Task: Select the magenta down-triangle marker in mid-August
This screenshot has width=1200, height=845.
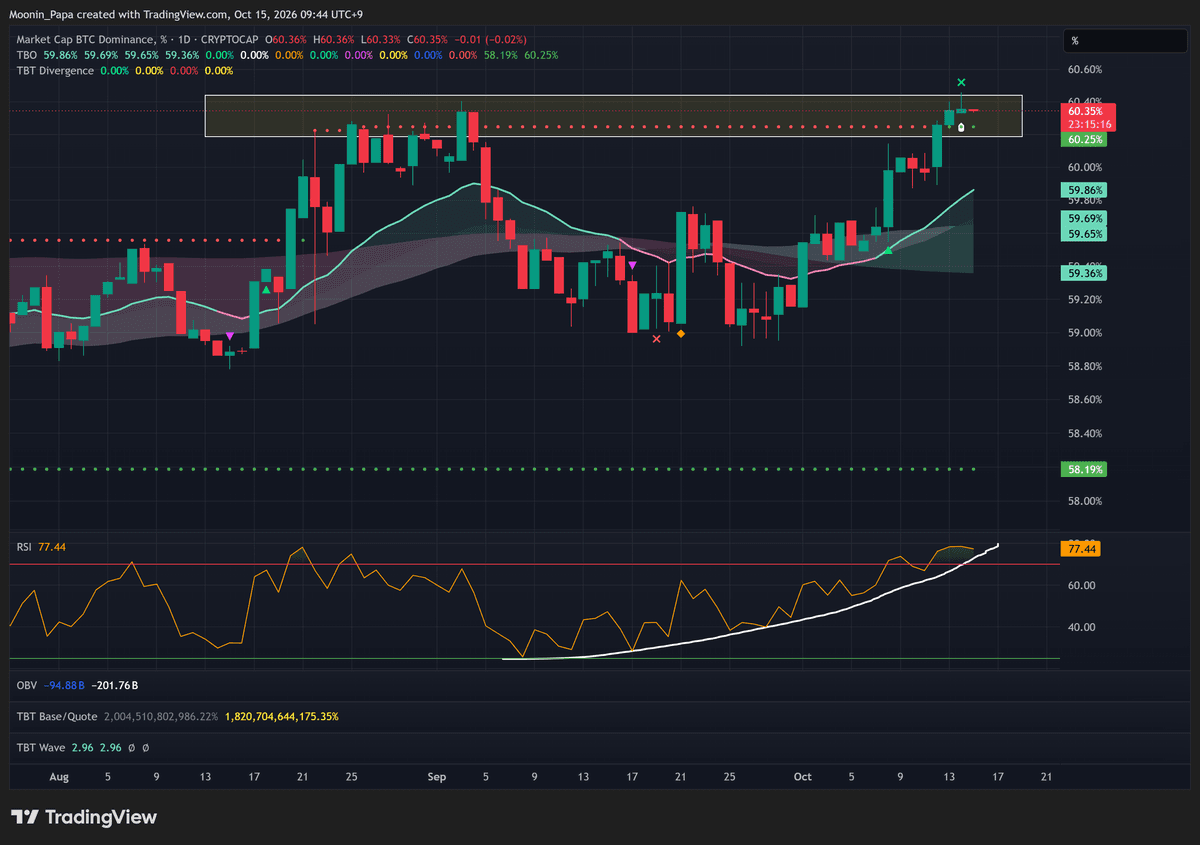Action: (230, 336)
